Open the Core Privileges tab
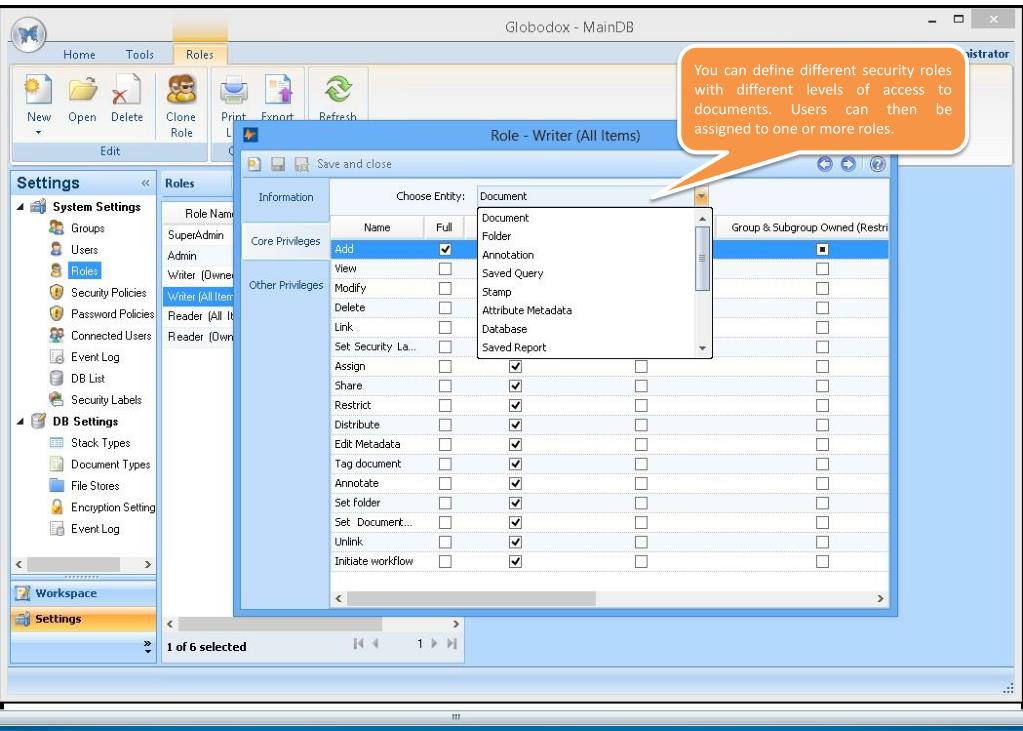 click(x=286, y=241)
